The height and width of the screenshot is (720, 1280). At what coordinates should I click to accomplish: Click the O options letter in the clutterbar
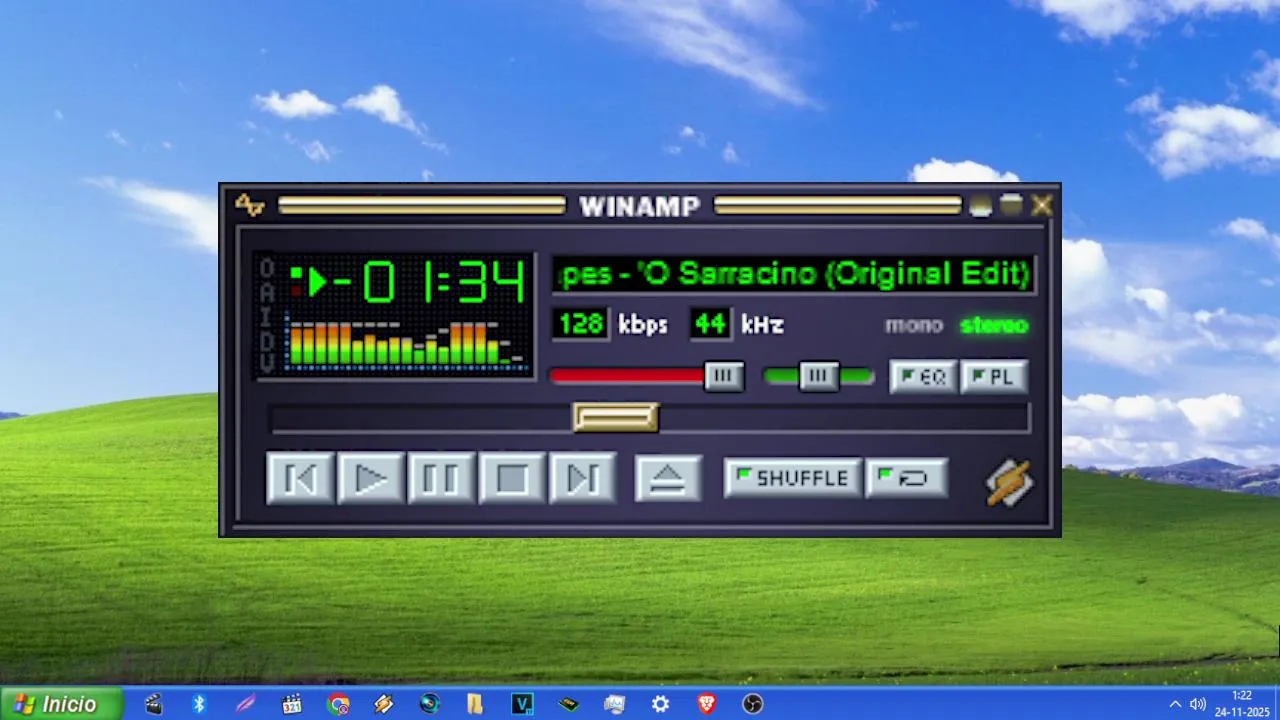pyautogui.click(x=266, y=268)
